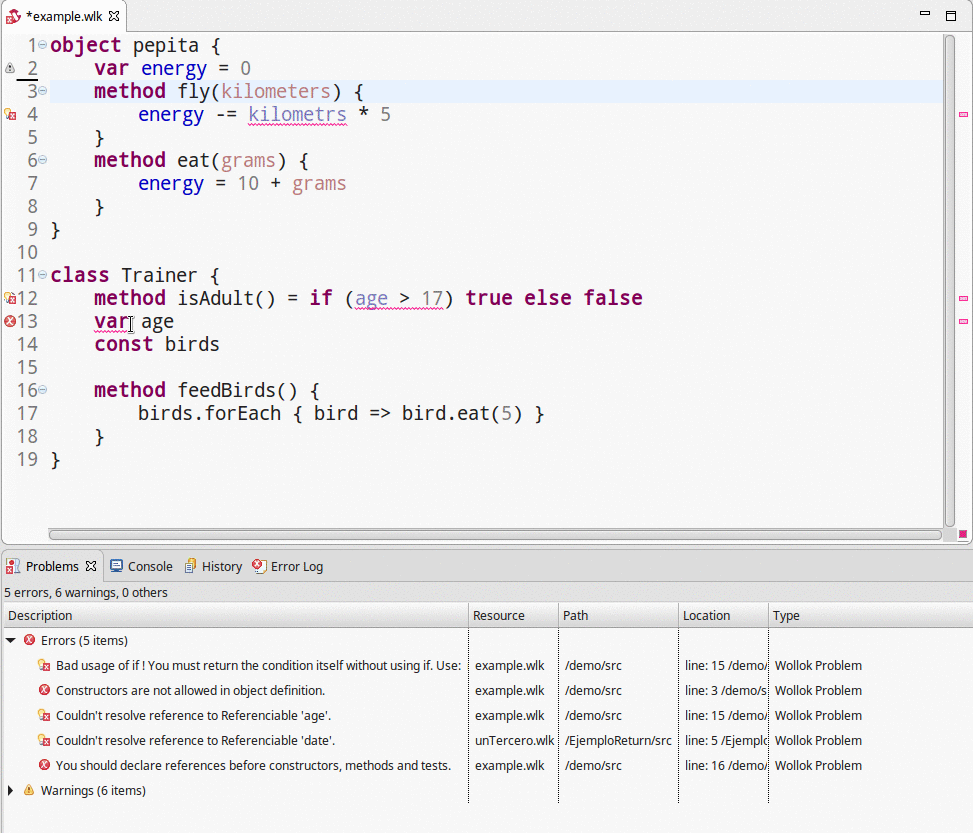Click the quick-fix error marker on line 4
973x833 pixels.
click(10, 114)
